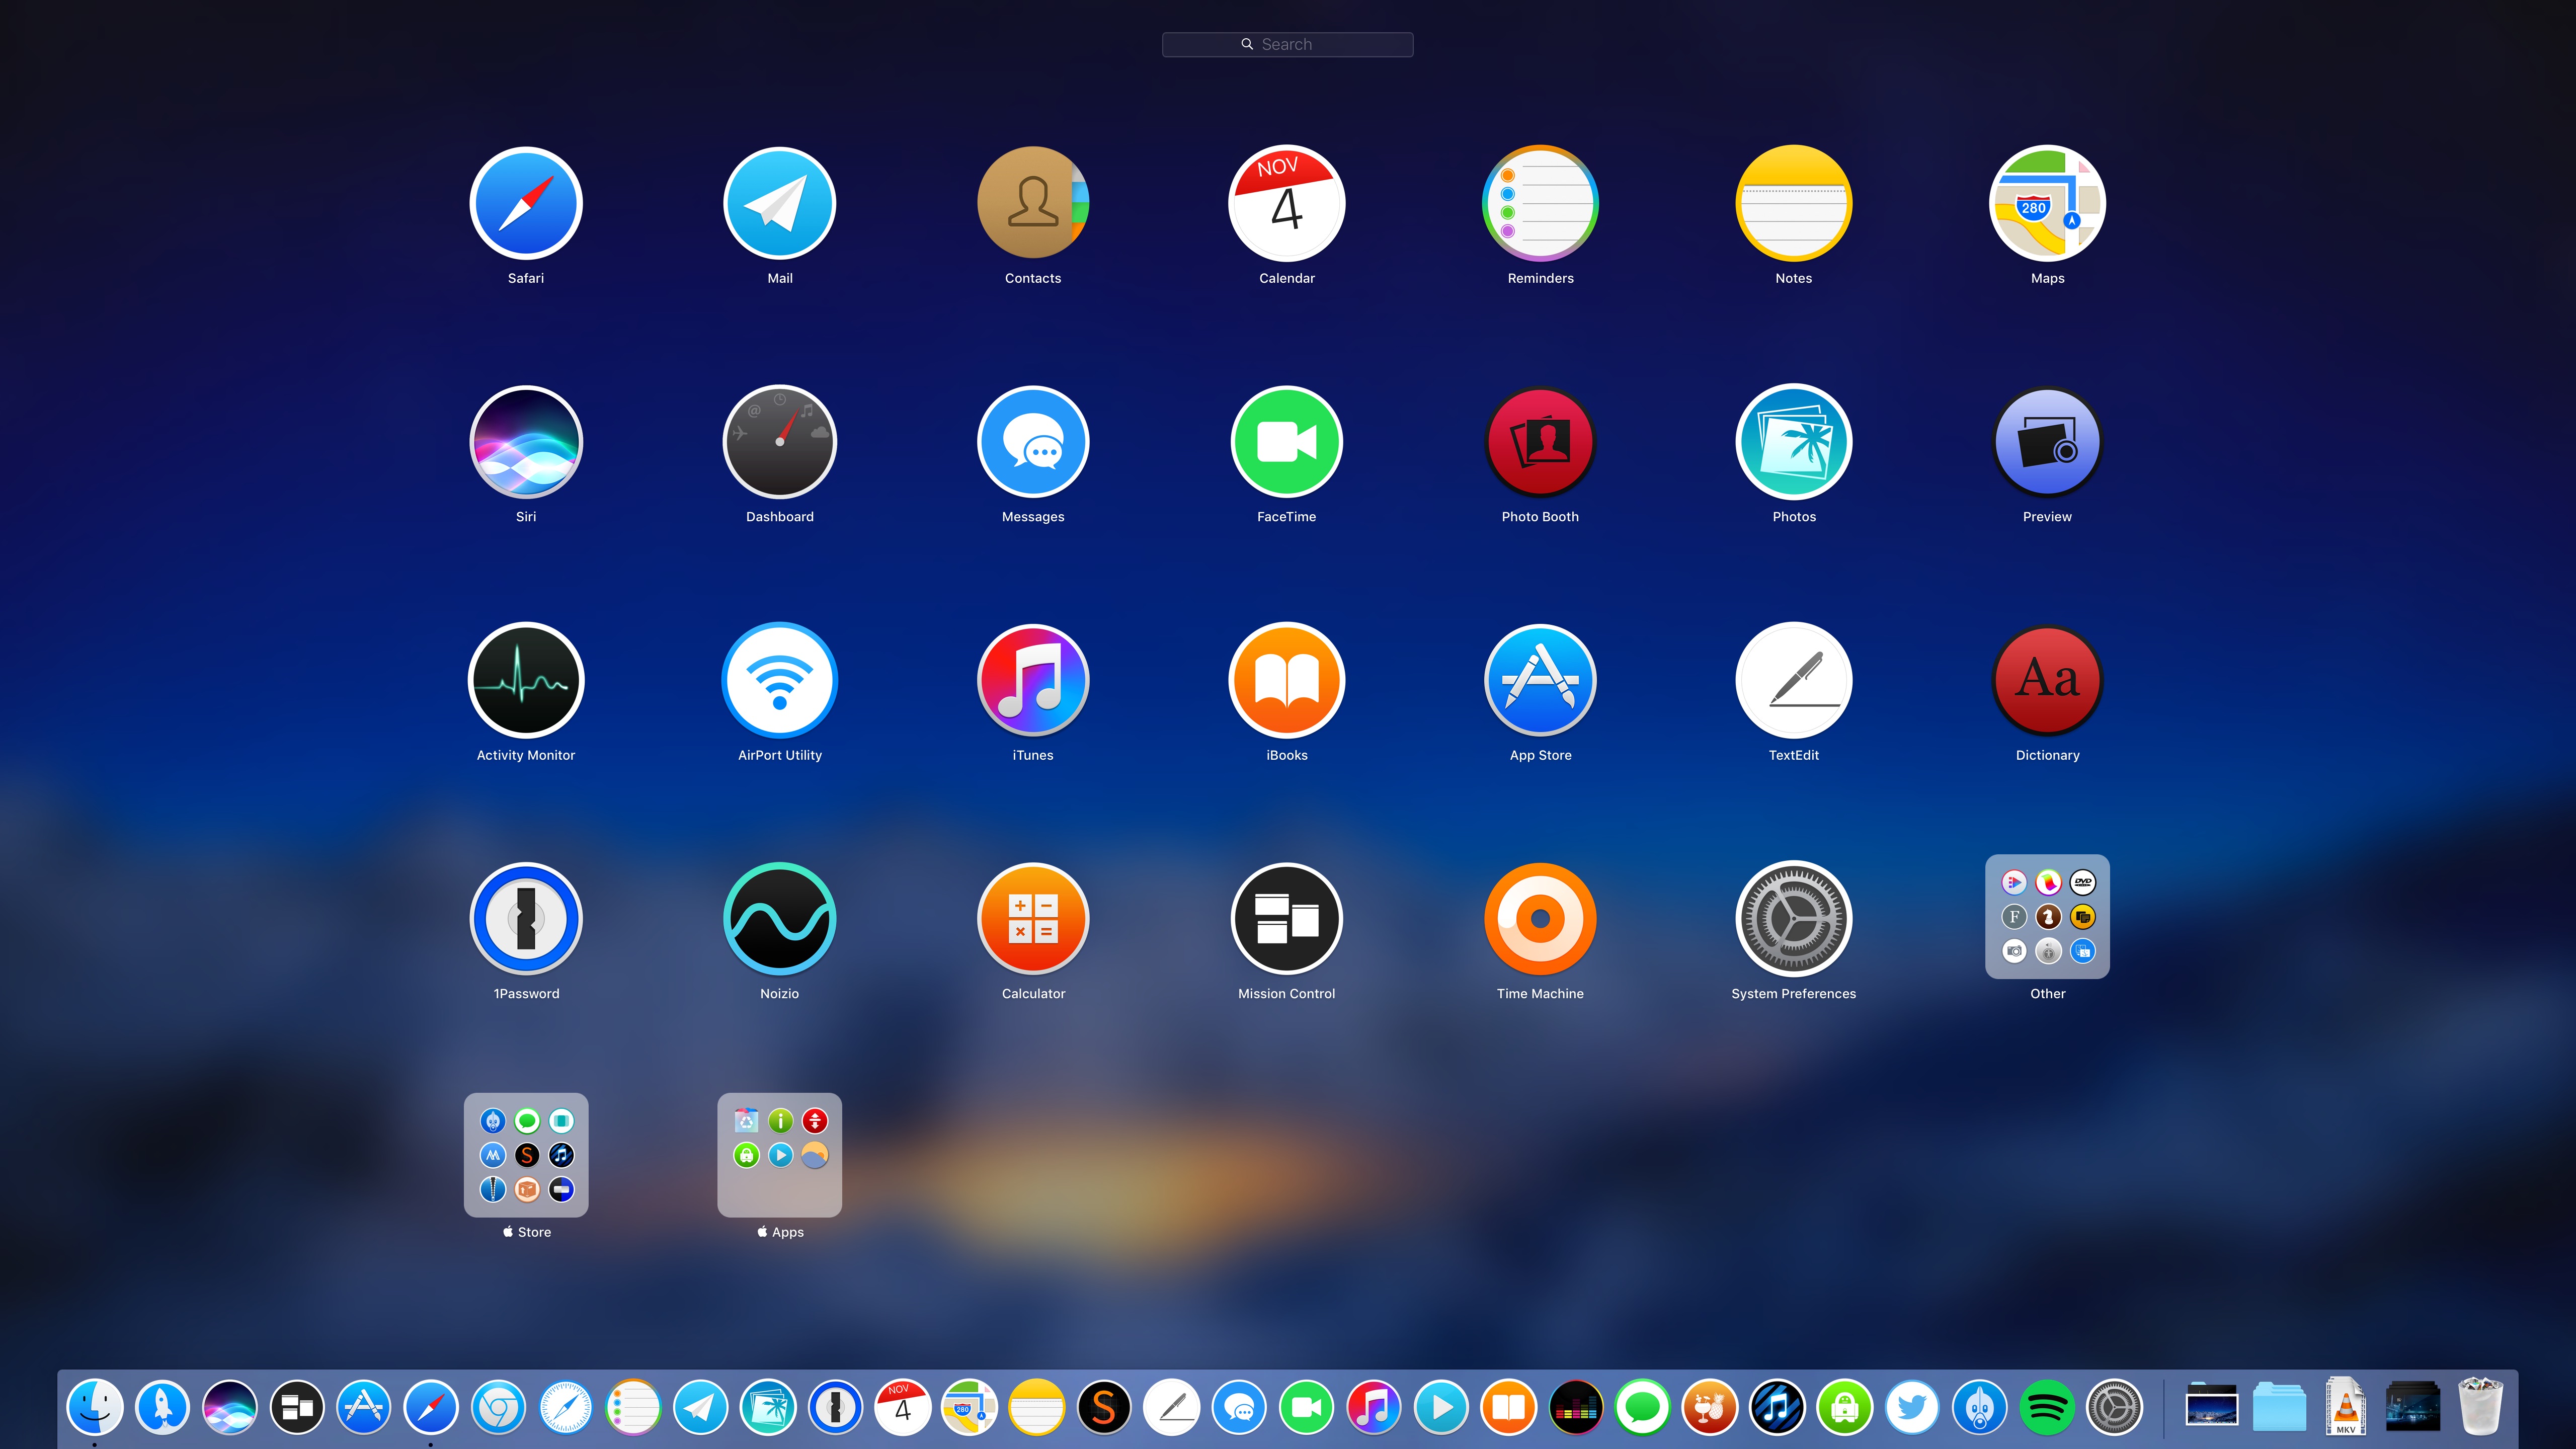Open Safari from the Launchpad grid
The width and height of the screenshot is (2576, 1449).
coord(526,203)
